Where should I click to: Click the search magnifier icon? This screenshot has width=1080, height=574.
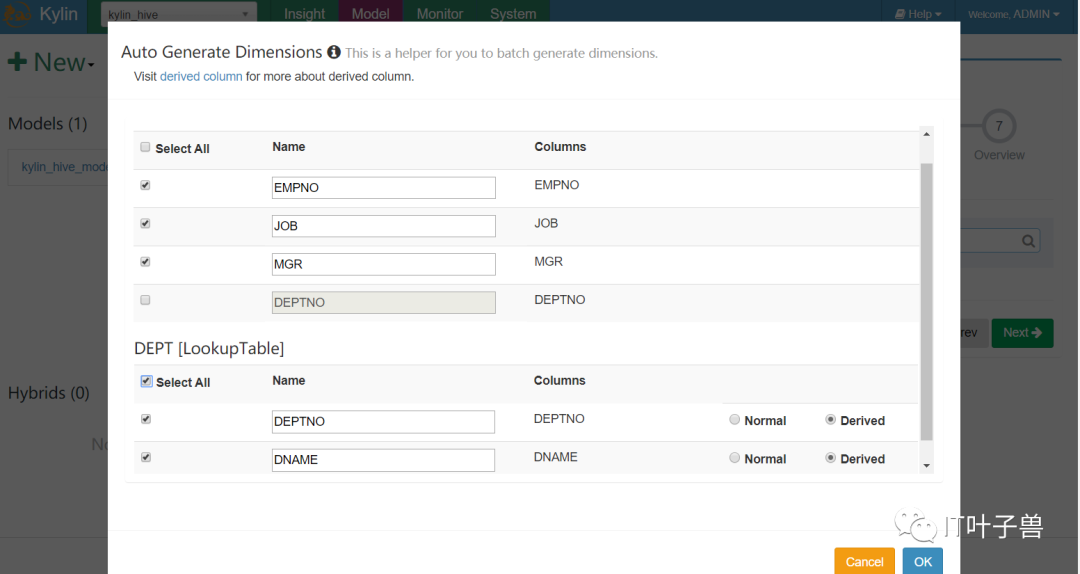click(1028, 241)
